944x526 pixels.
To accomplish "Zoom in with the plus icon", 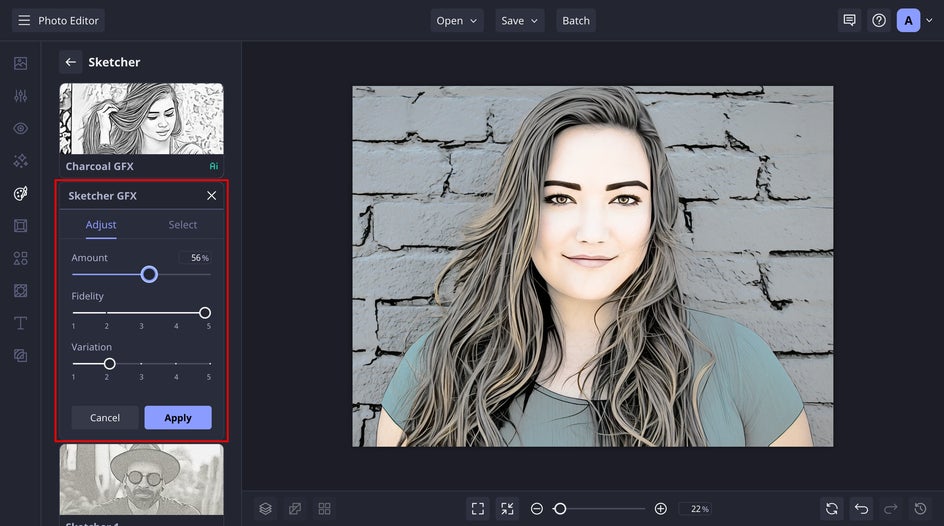I will tap(660, 509).
